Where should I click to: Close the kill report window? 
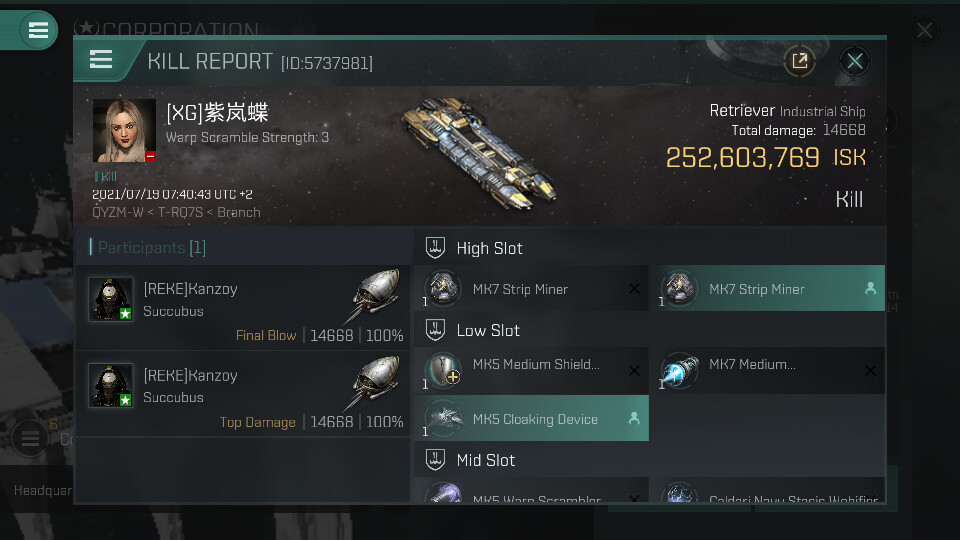(x=855, y=61)
